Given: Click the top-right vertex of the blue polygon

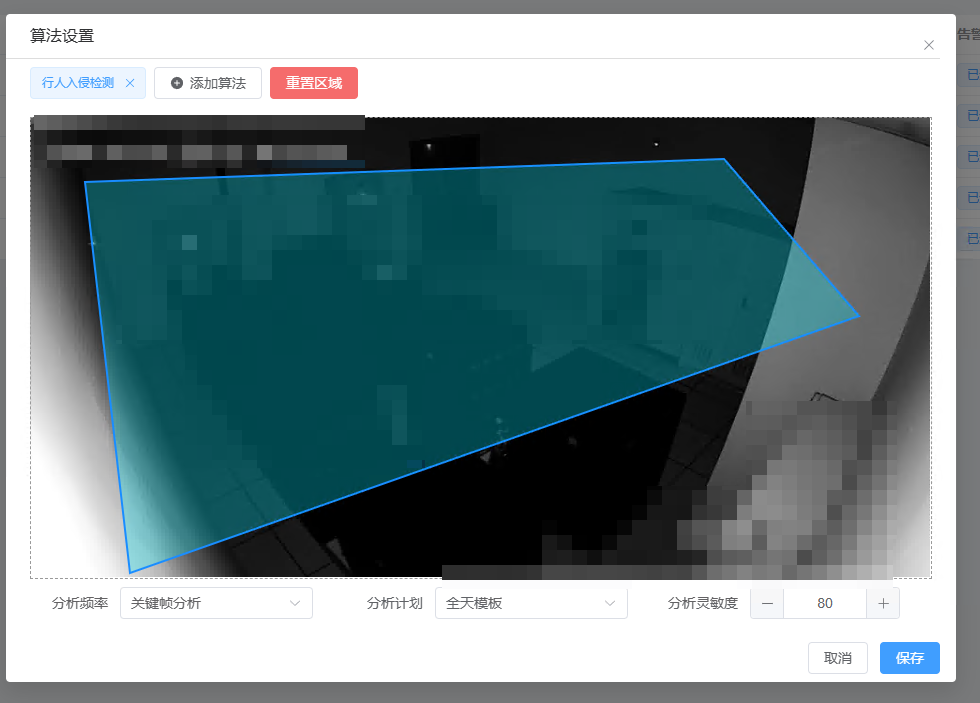Looking at the screenshot, I should (724, 159).
